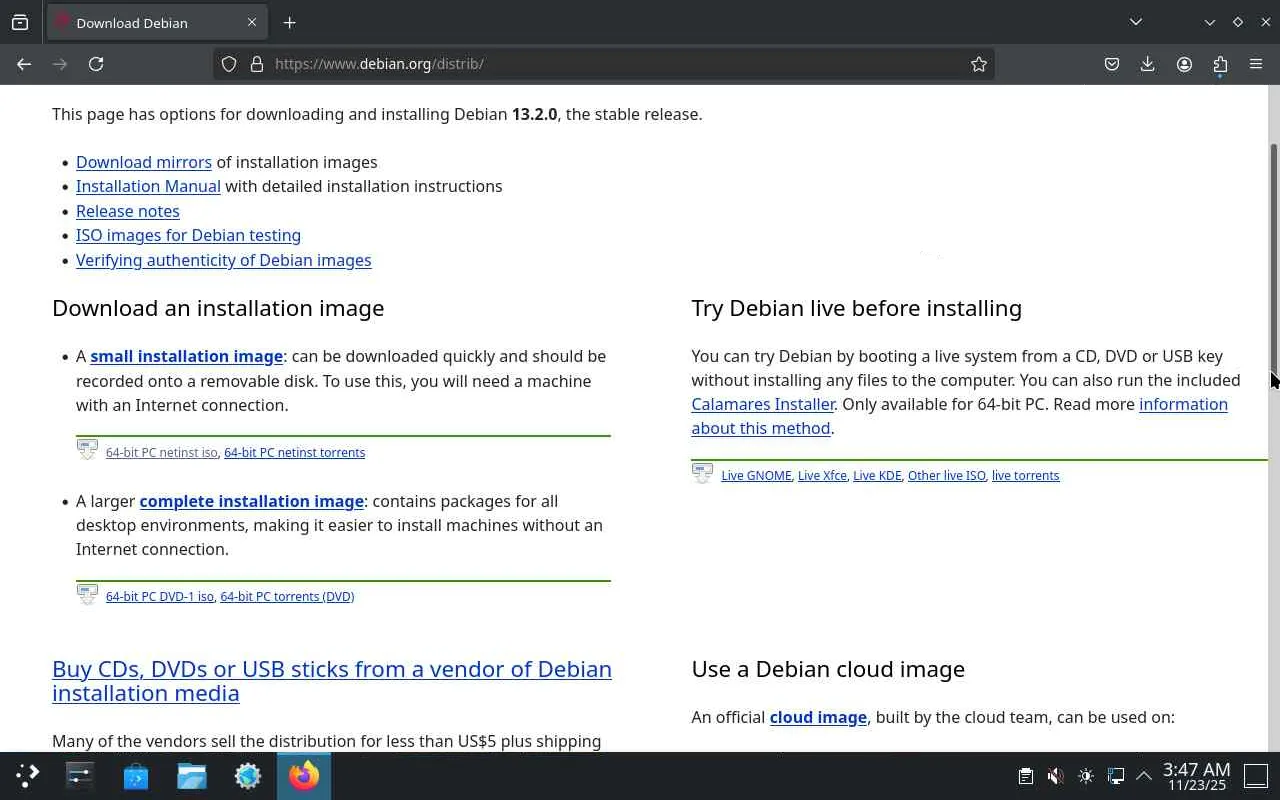Download the Live KDE image
Image resolution: width=1280 pixels, height=800 pixels.
tap(877, 476)
